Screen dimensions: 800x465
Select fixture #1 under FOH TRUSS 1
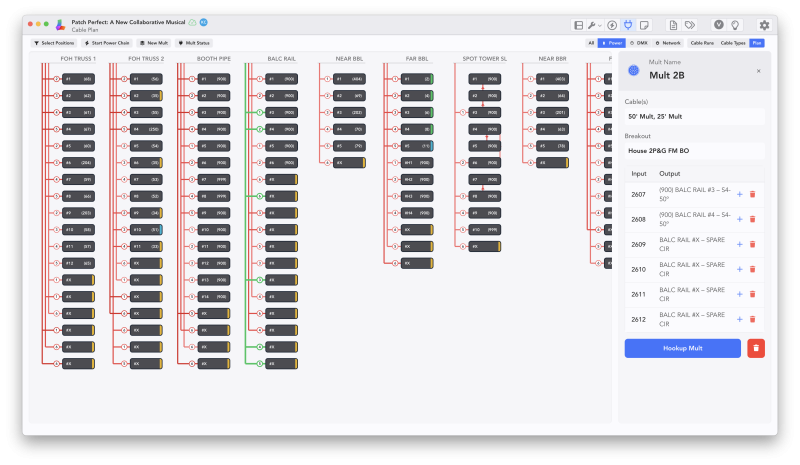(x=78, y=79)
